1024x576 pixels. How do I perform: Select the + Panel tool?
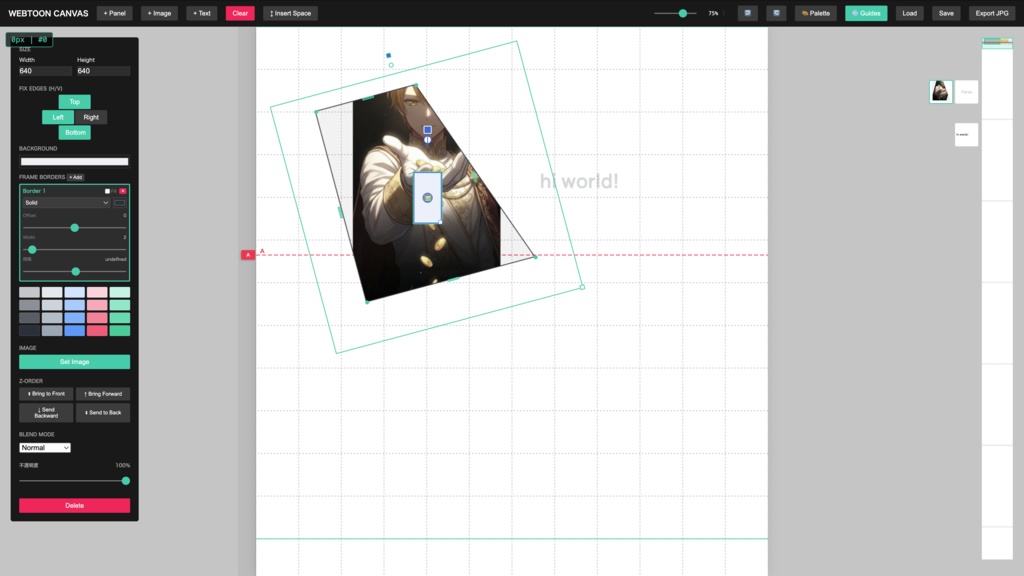pos(113,13)
